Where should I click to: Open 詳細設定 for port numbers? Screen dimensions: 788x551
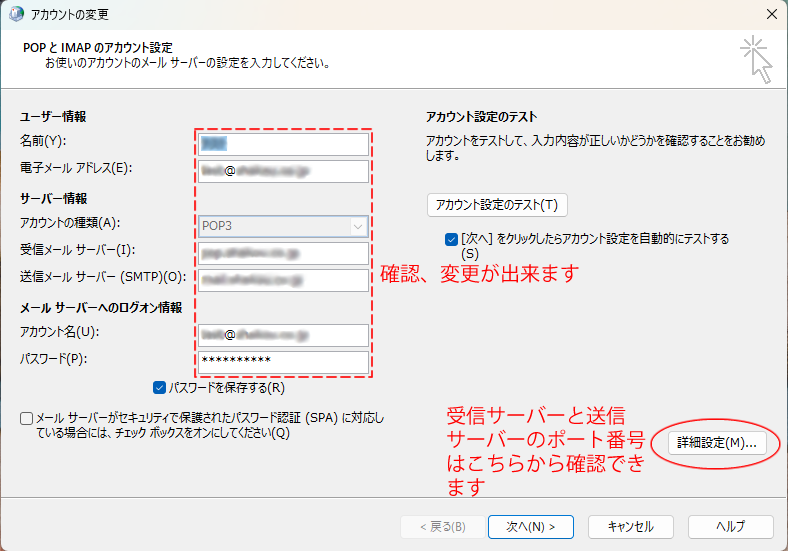(x=715, y=443)
